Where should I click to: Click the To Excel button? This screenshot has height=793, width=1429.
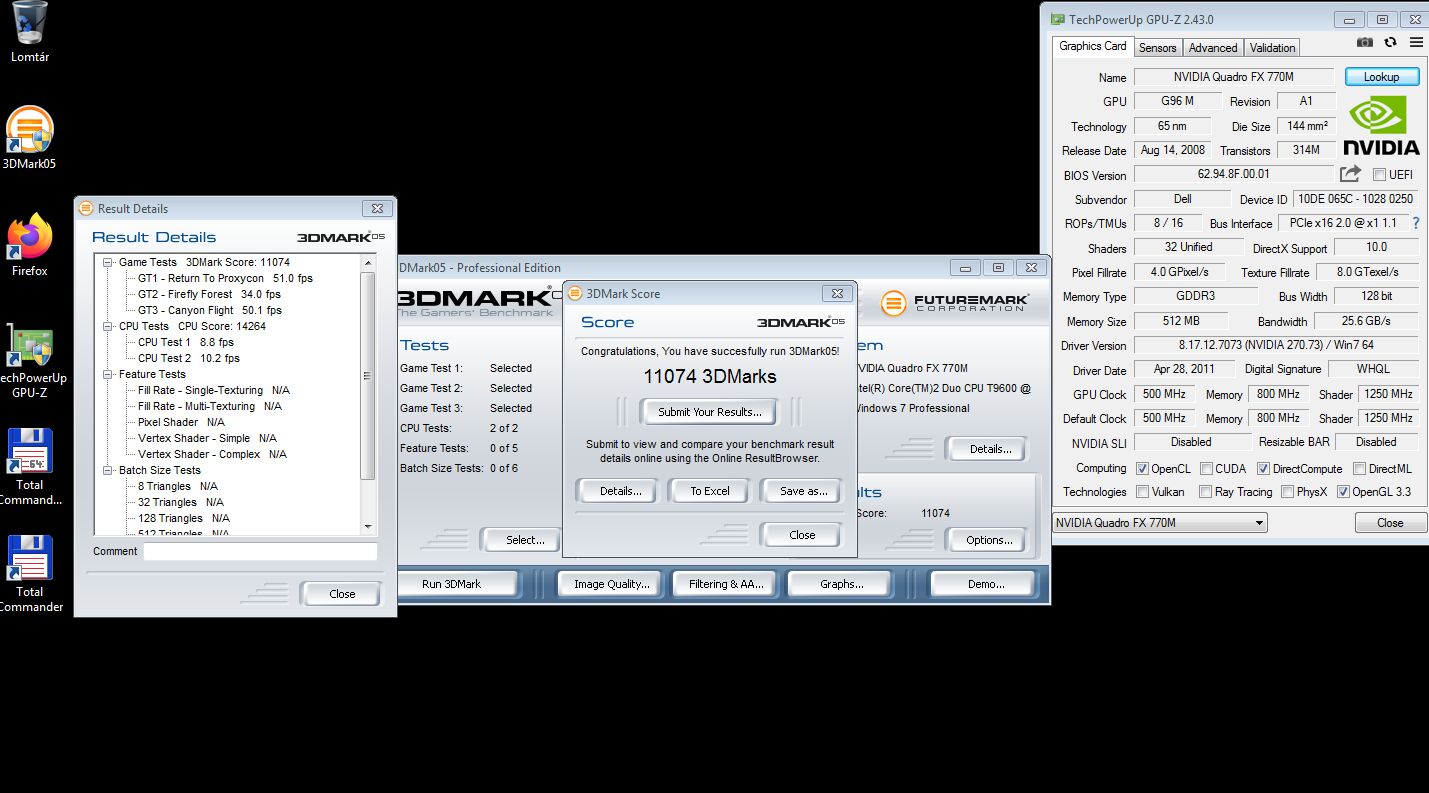pos(710,491)
